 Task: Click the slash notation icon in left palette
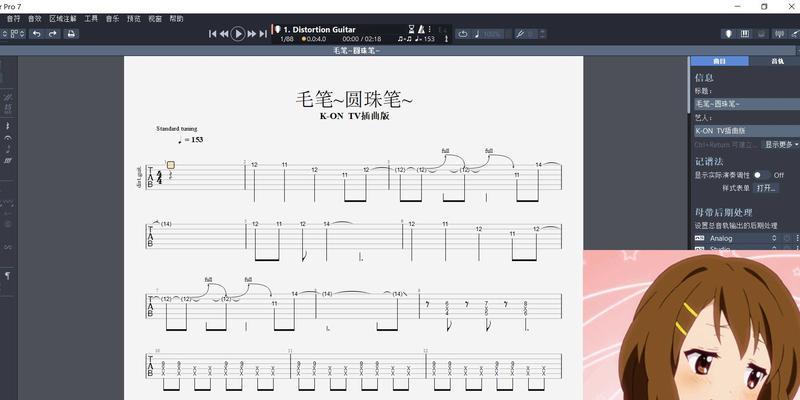click(x=7, y=161)
